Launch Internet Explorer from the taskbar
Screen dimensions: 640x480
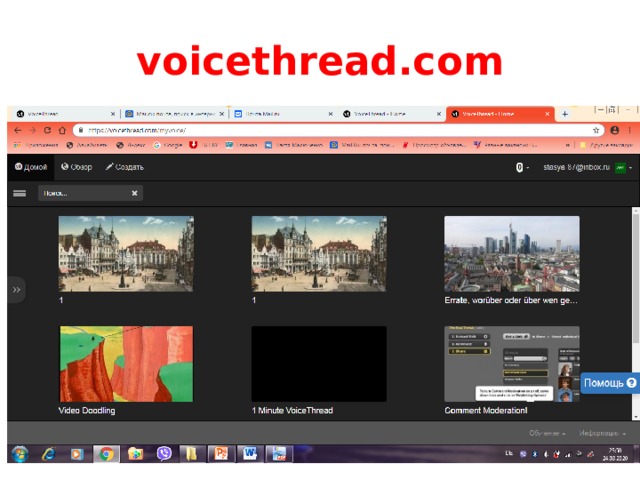(49, 454)
